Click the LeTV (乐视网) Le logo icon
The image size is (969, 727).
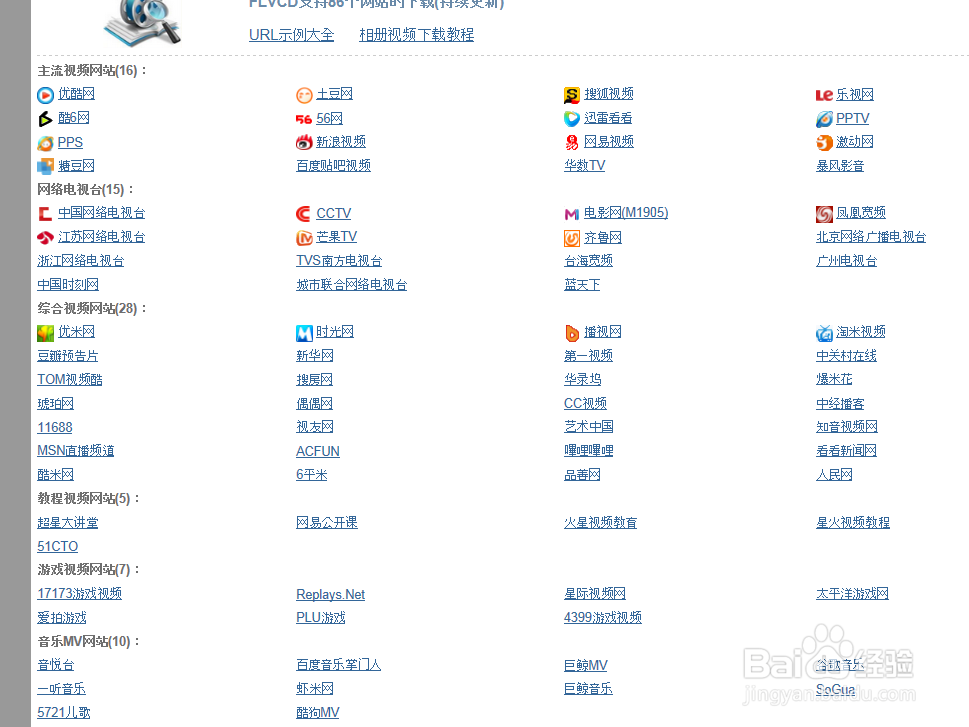pyautogui.click(x=824, y=95)
